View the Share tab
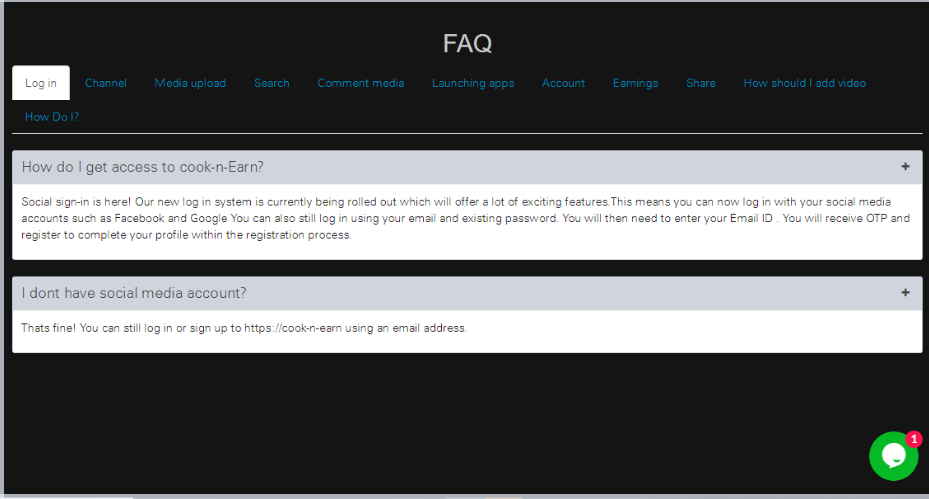929x499 pixels. click(701, 83)
